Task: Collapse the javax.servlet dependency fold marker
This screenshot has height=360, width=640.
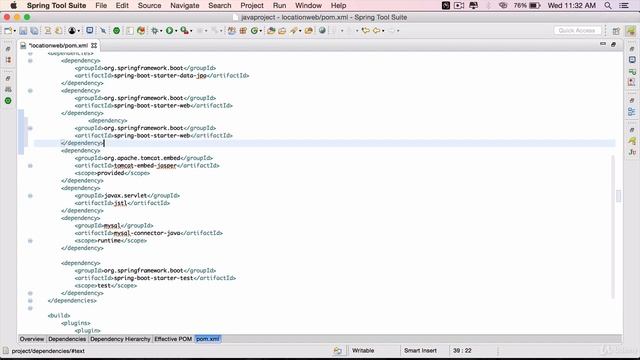Action: [30, 196]
